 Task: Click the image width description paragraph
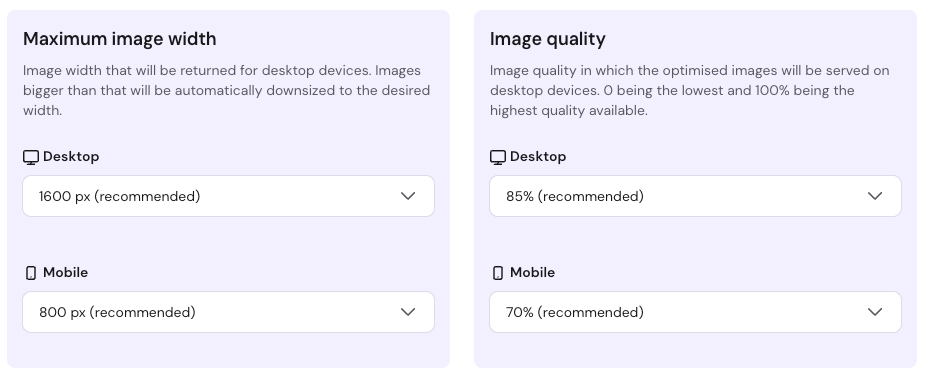[227, 90]
